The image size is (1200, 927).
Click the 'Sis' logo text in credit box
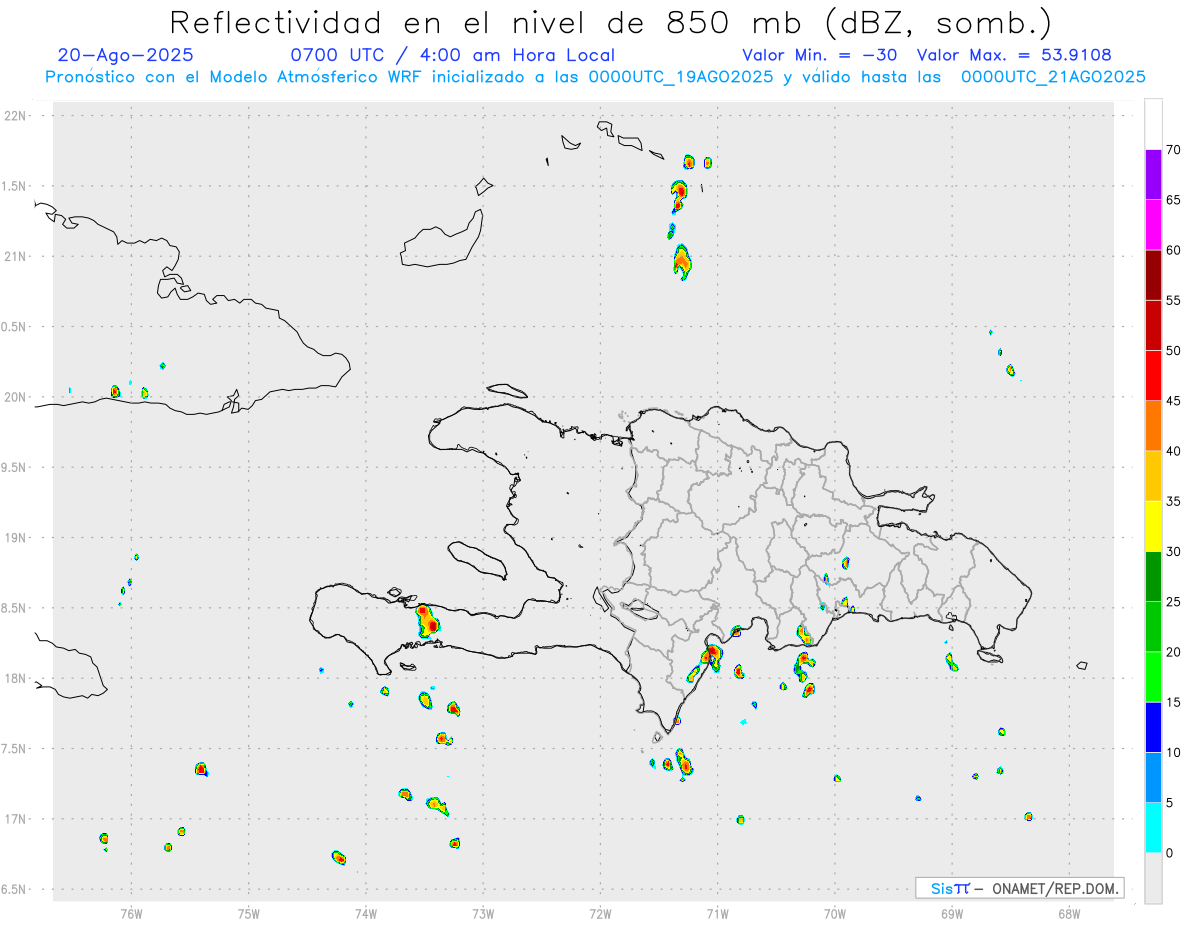point(943,888)
